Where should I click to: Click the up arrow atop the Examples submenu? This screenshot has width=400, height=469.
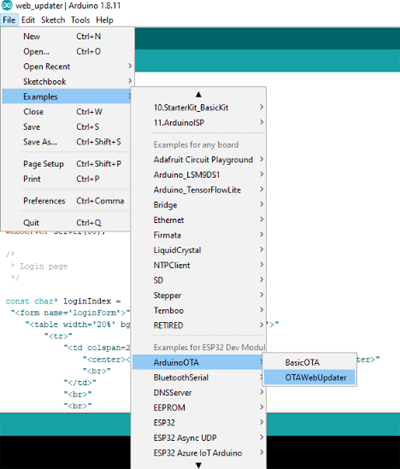tap(198, 95)
